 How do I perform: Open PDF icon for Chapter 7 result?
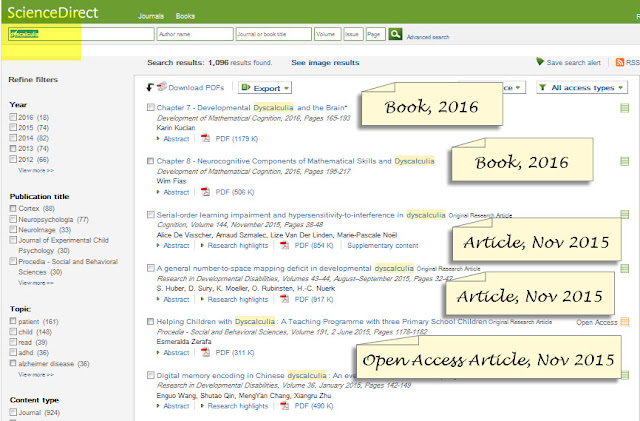[x=205, y=138]
